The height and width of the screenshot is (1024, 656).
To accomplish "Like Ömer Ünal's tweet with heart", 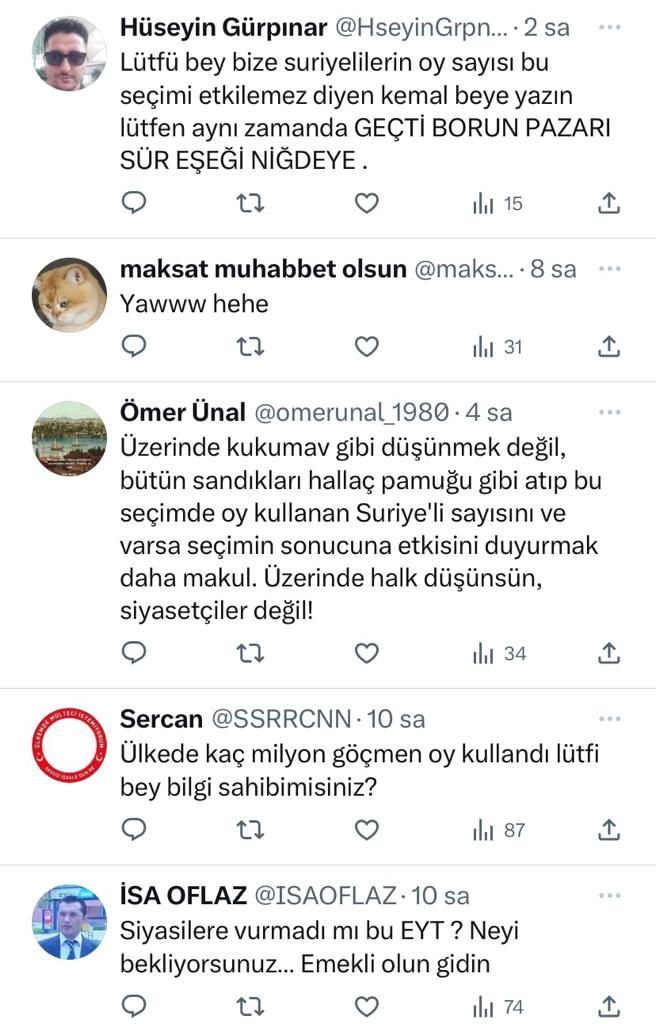I will pos(367,653).
